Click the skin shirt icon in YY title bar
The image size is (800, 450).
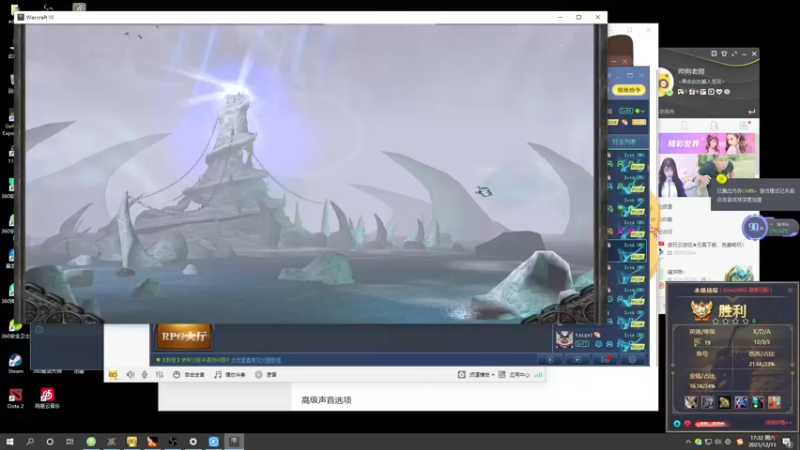724,54
